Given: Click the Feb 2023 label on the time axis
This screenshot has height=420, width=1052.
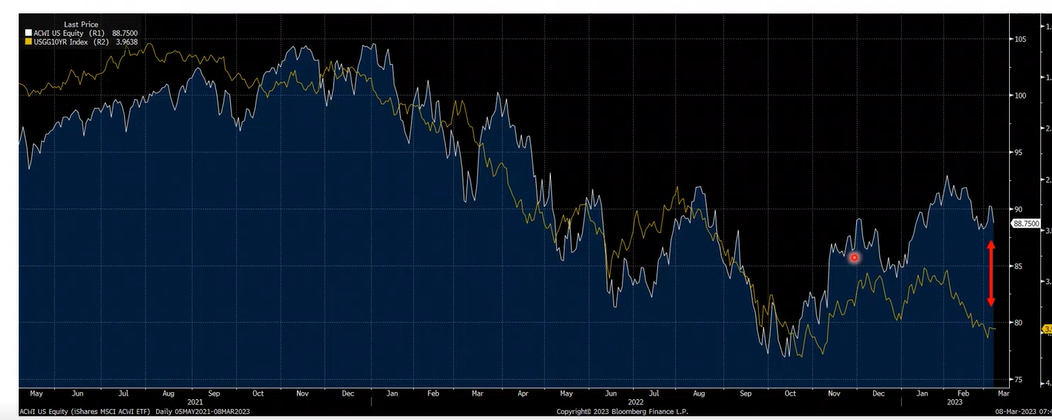Looking at the screenshot, I should (963, 393).
